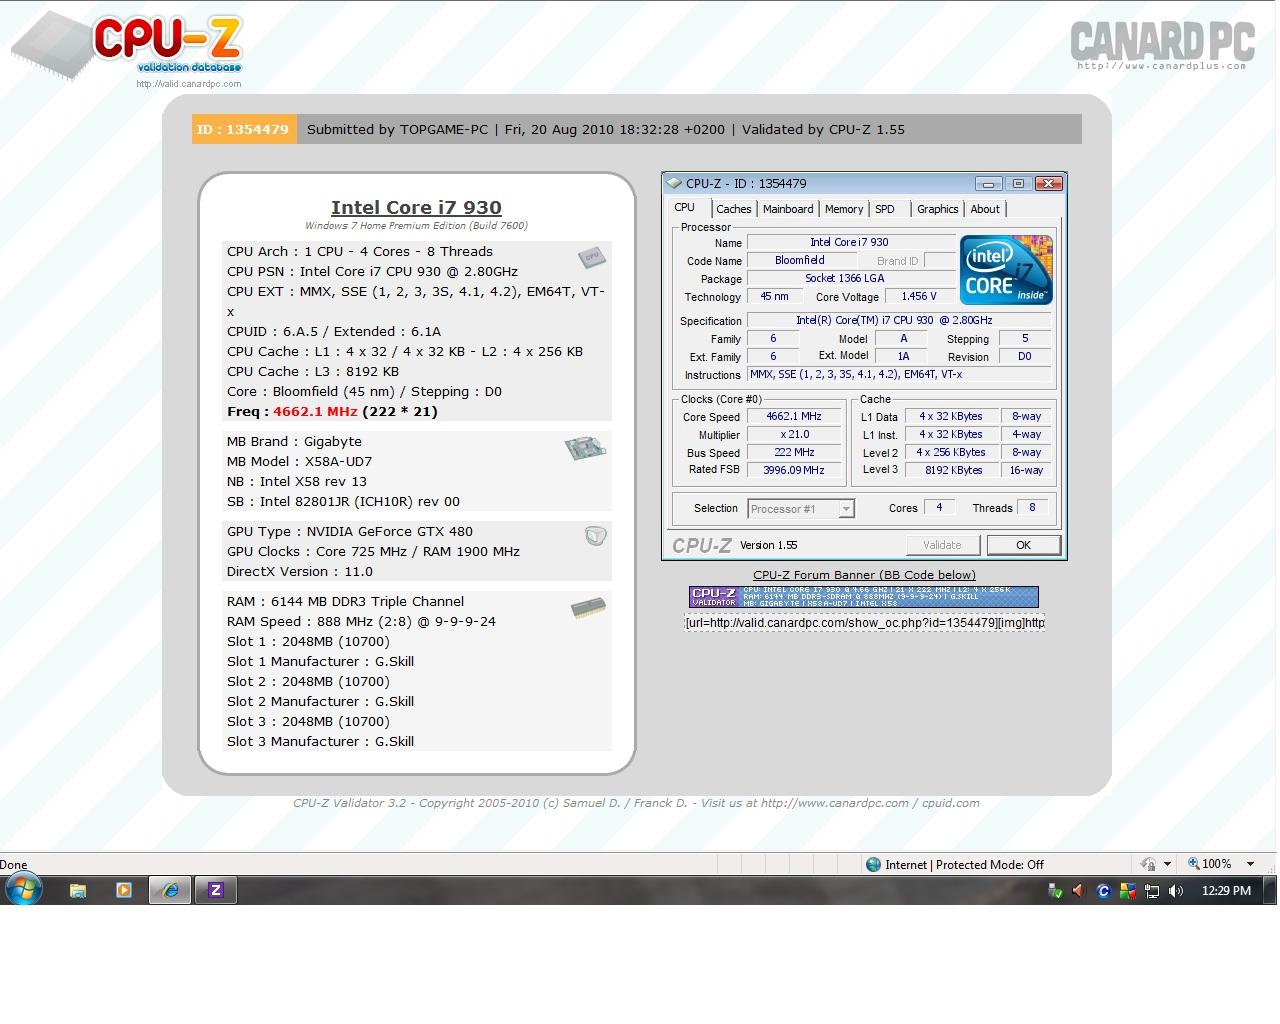The width and height of the screenshot is (1280, 1024).
Task: Click the blue C tray icon
Action: (x=1103, y=891)
